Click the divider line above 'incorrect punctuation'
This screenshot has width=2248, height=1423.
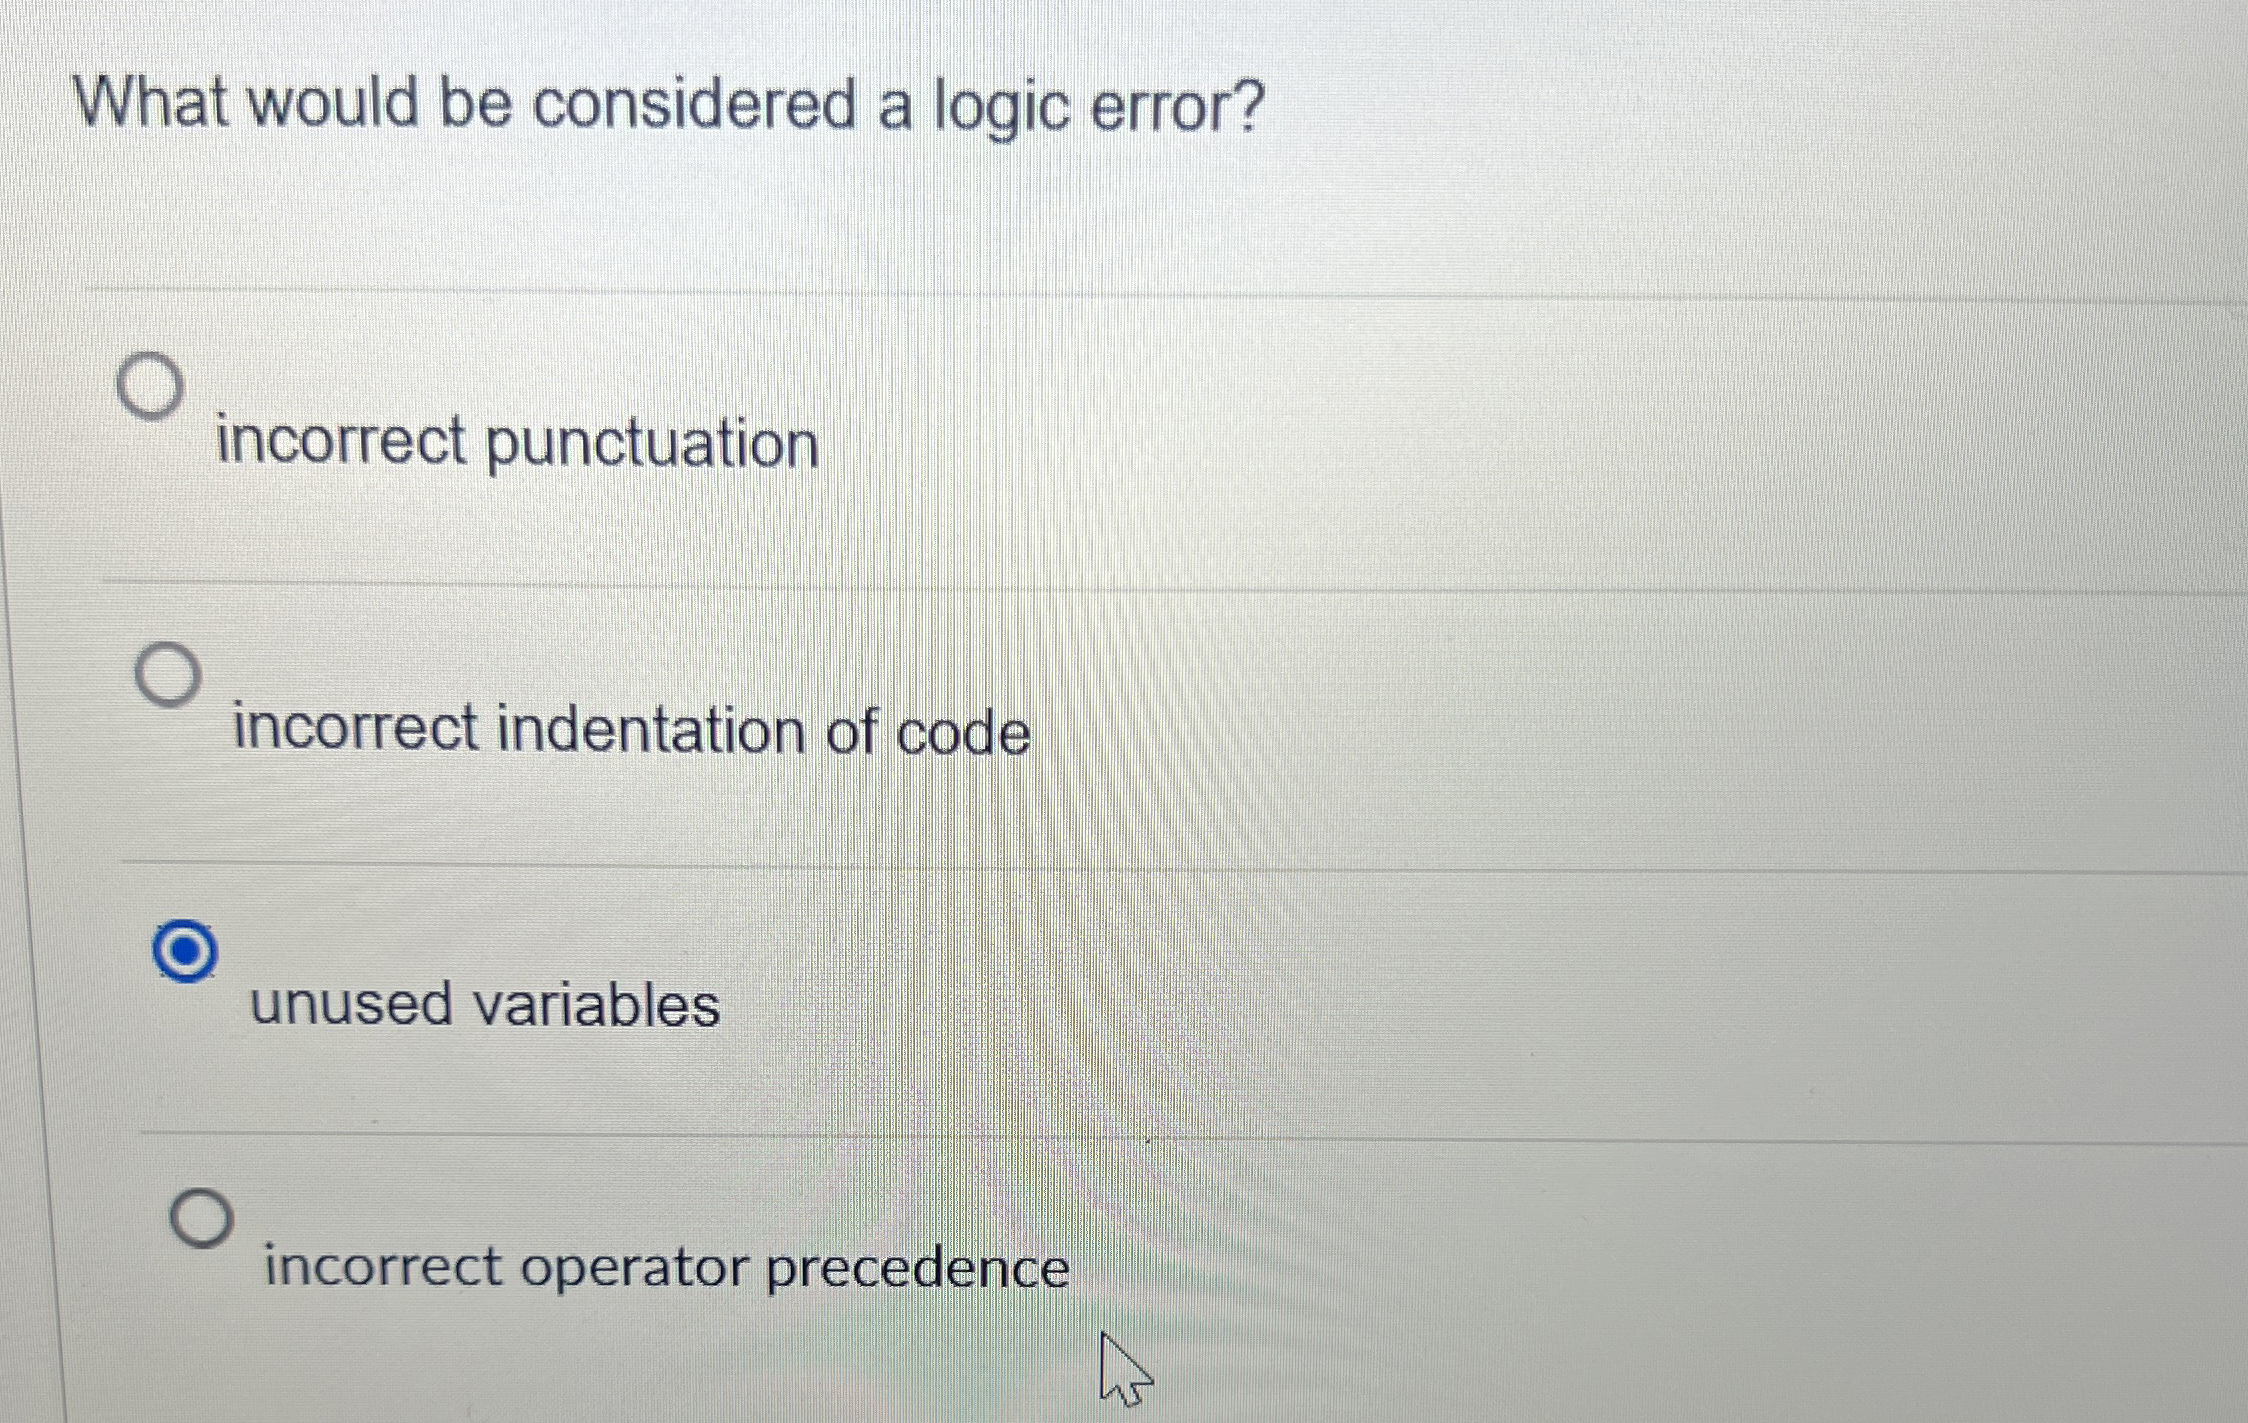coord(1100,290)
